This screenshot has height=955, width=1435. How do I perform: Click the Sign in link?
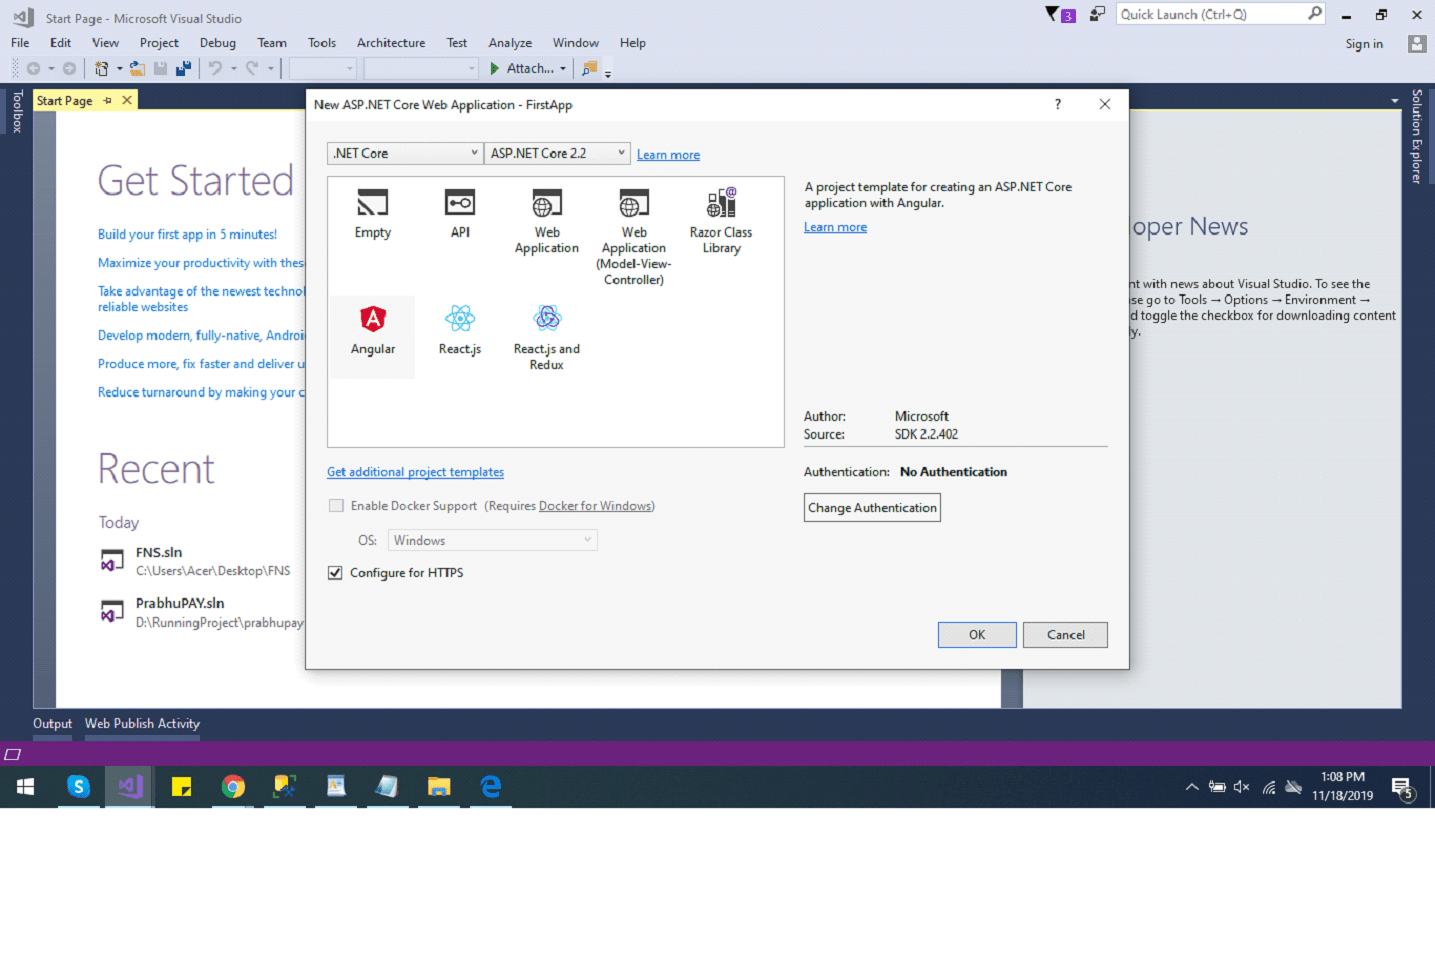click(x=1364, y=44)
